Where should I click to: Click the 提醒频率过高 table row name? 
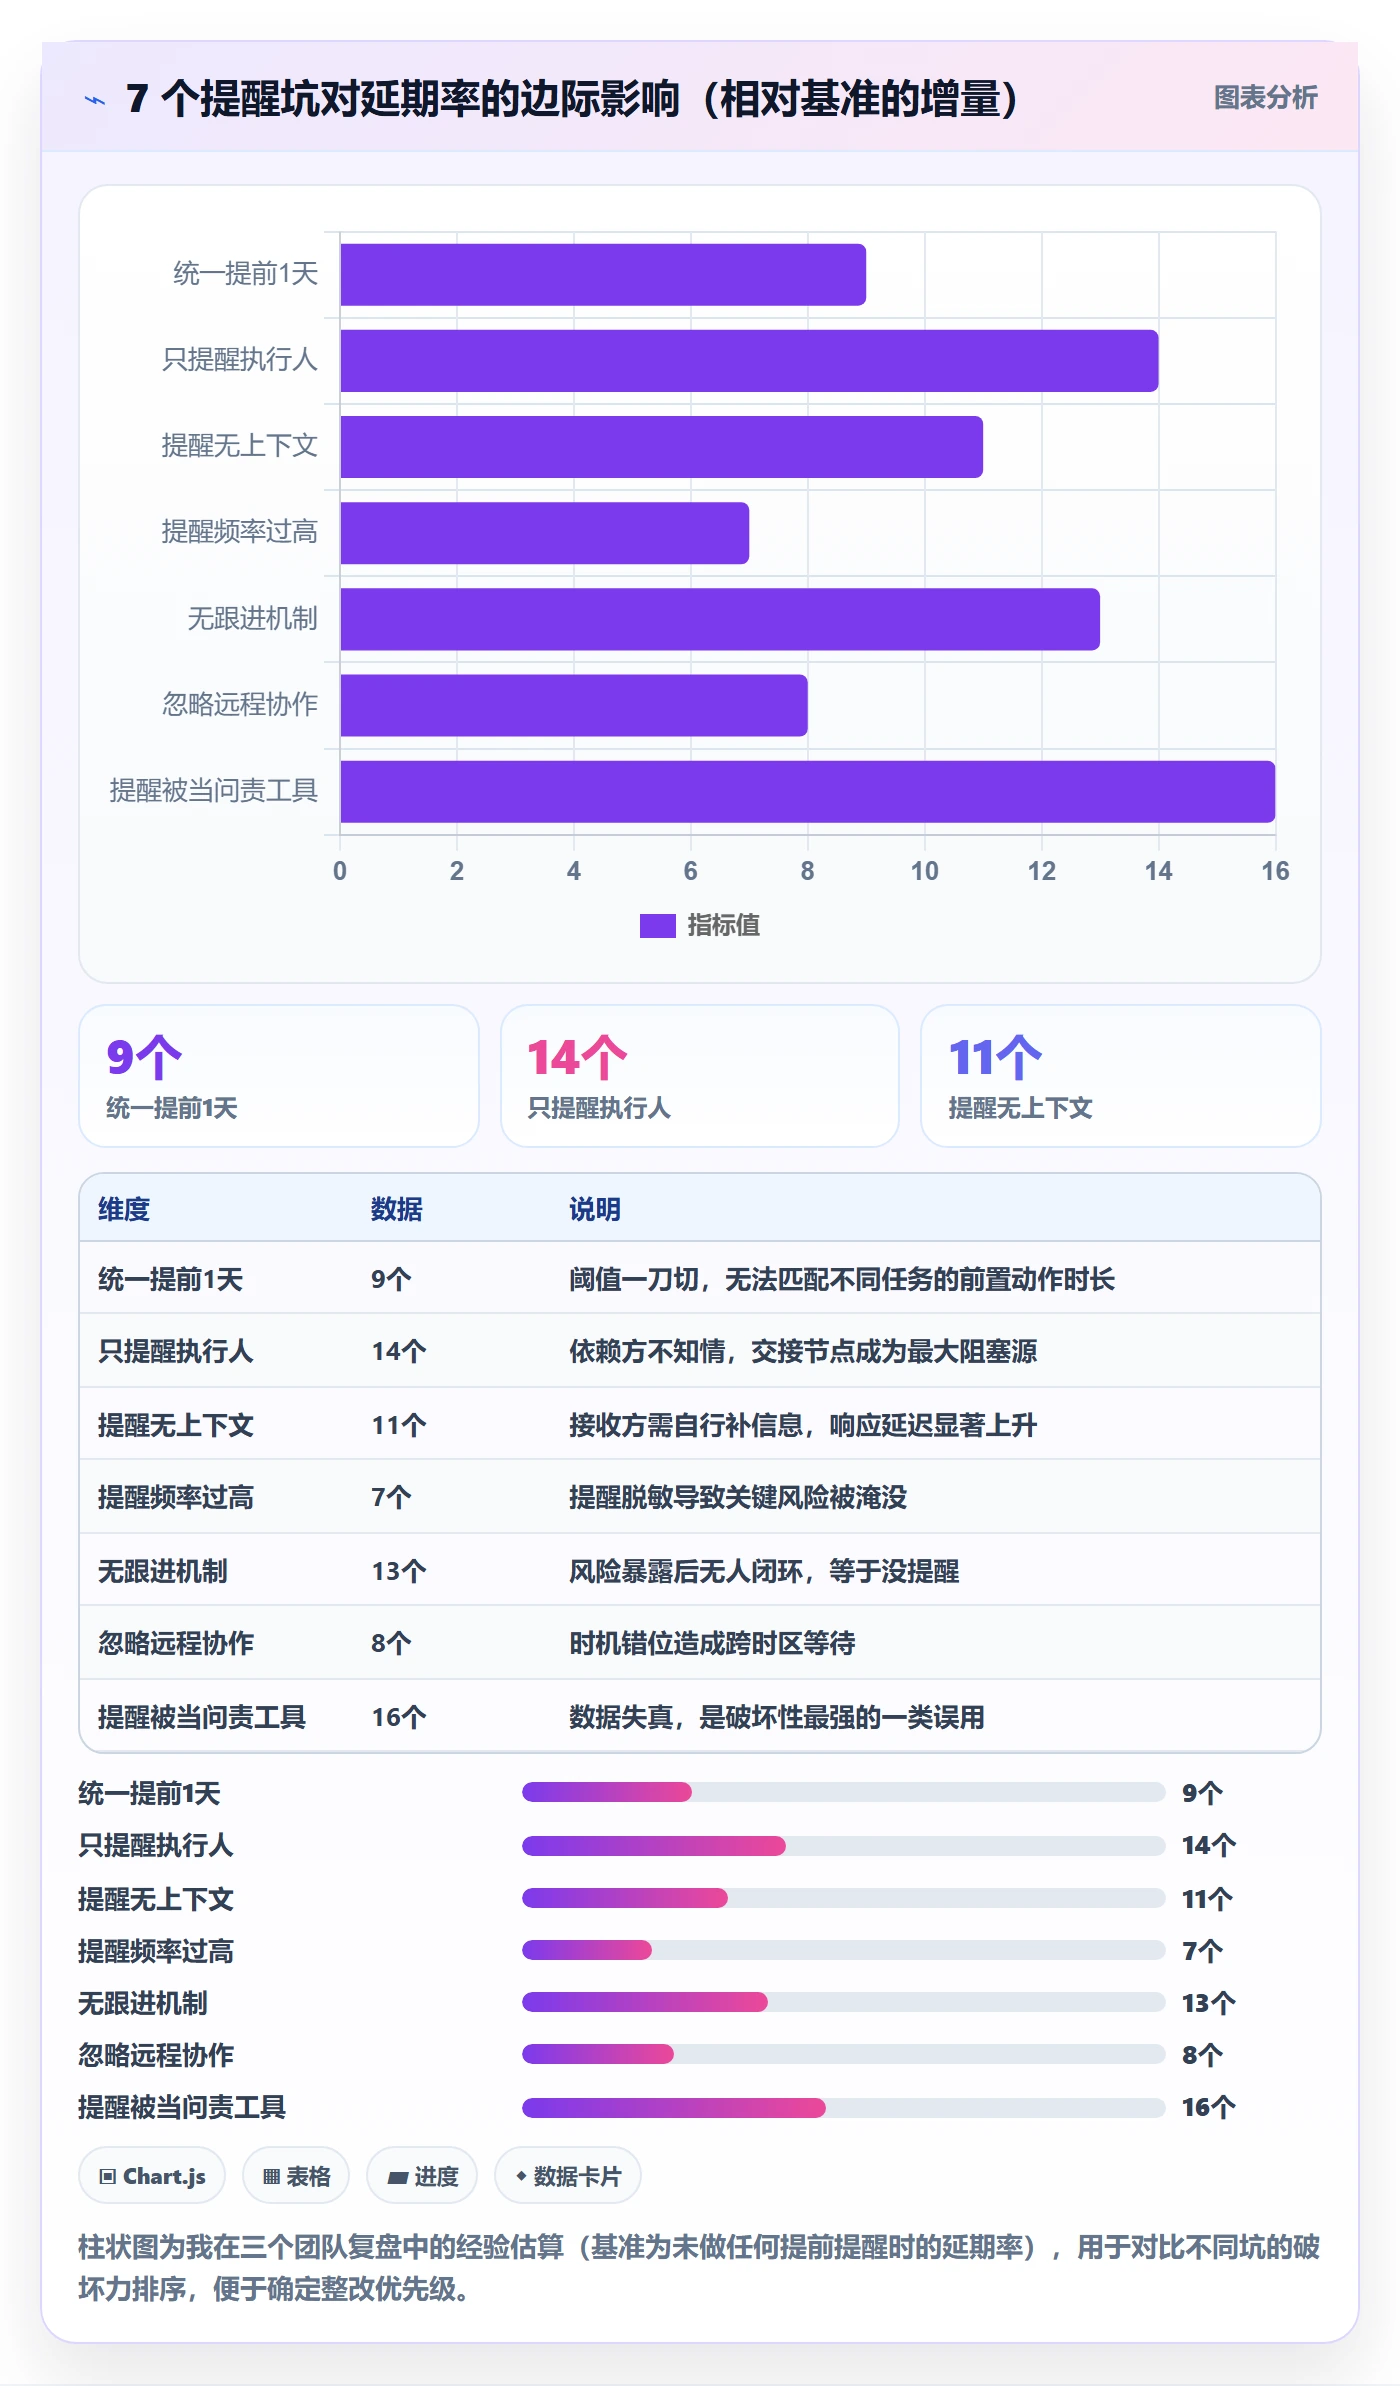(x=176, y=1497)
